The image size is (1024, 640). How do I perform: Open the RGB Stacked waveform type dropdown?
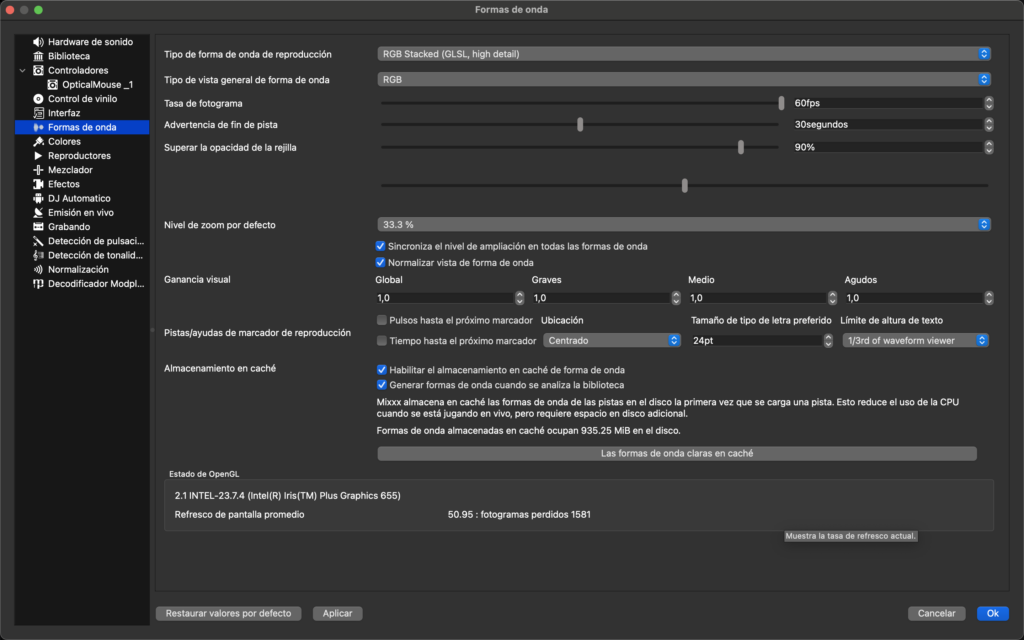[x=684, y=54]
